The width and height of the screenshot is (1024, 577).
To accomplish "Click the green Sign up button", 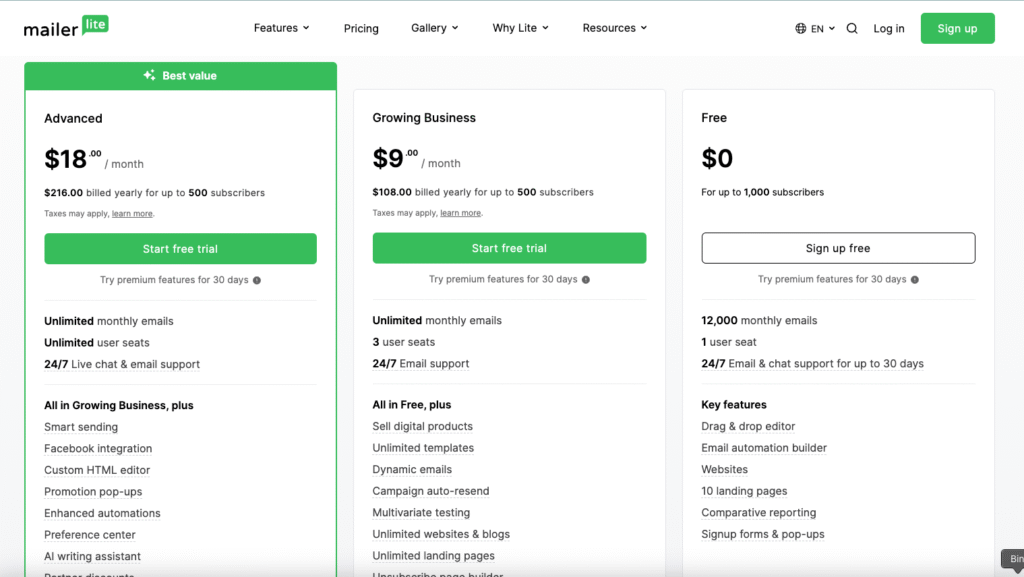I will [957, 28].
